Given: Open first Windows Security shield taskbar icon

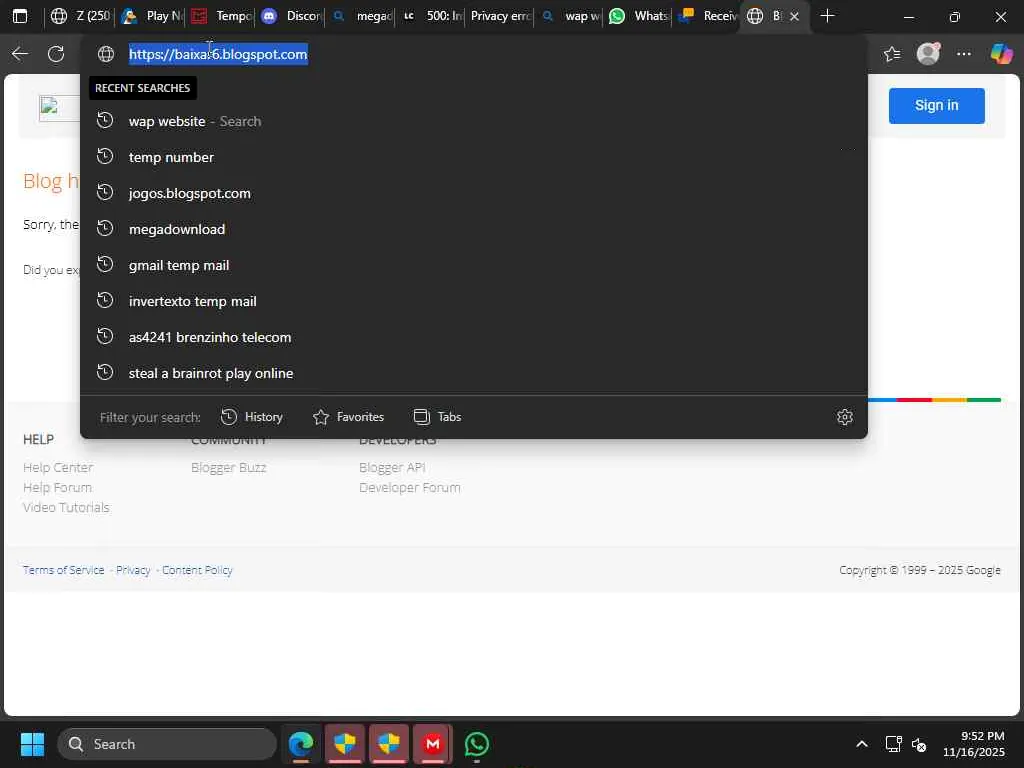Looking at the screenshot, I should pyautogui.click(x=345, y=744).
